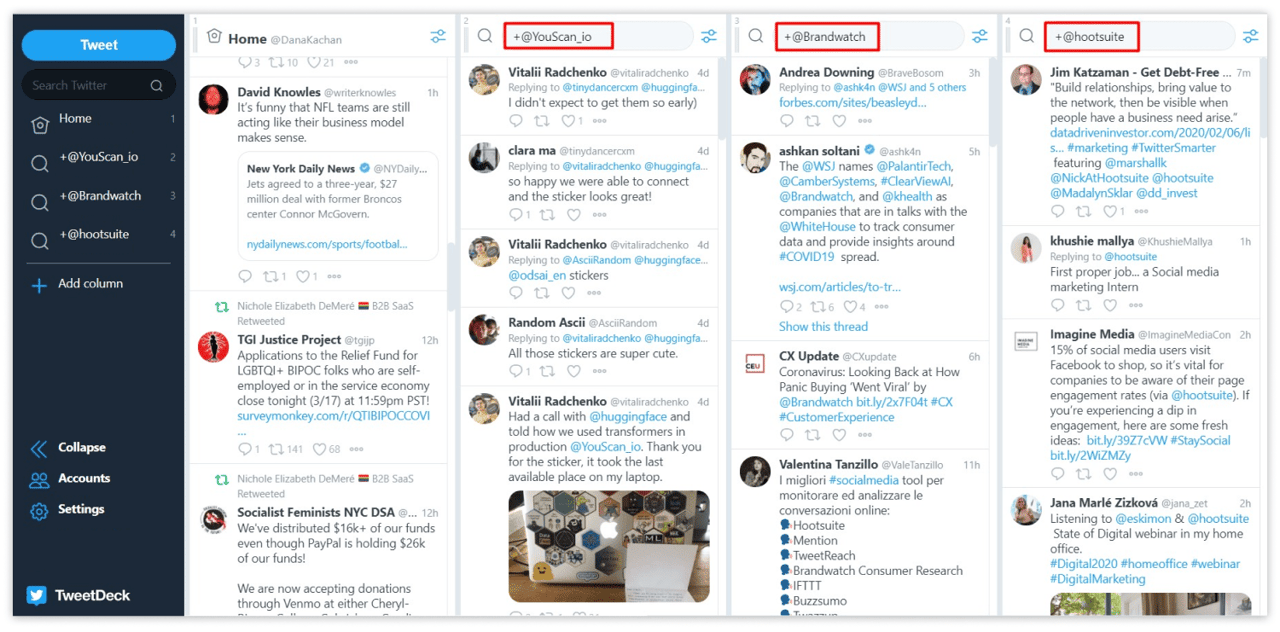Screen dimensions: 1280x632
Task: Open filter options for the Home column
Action: [x=438, y=35]
